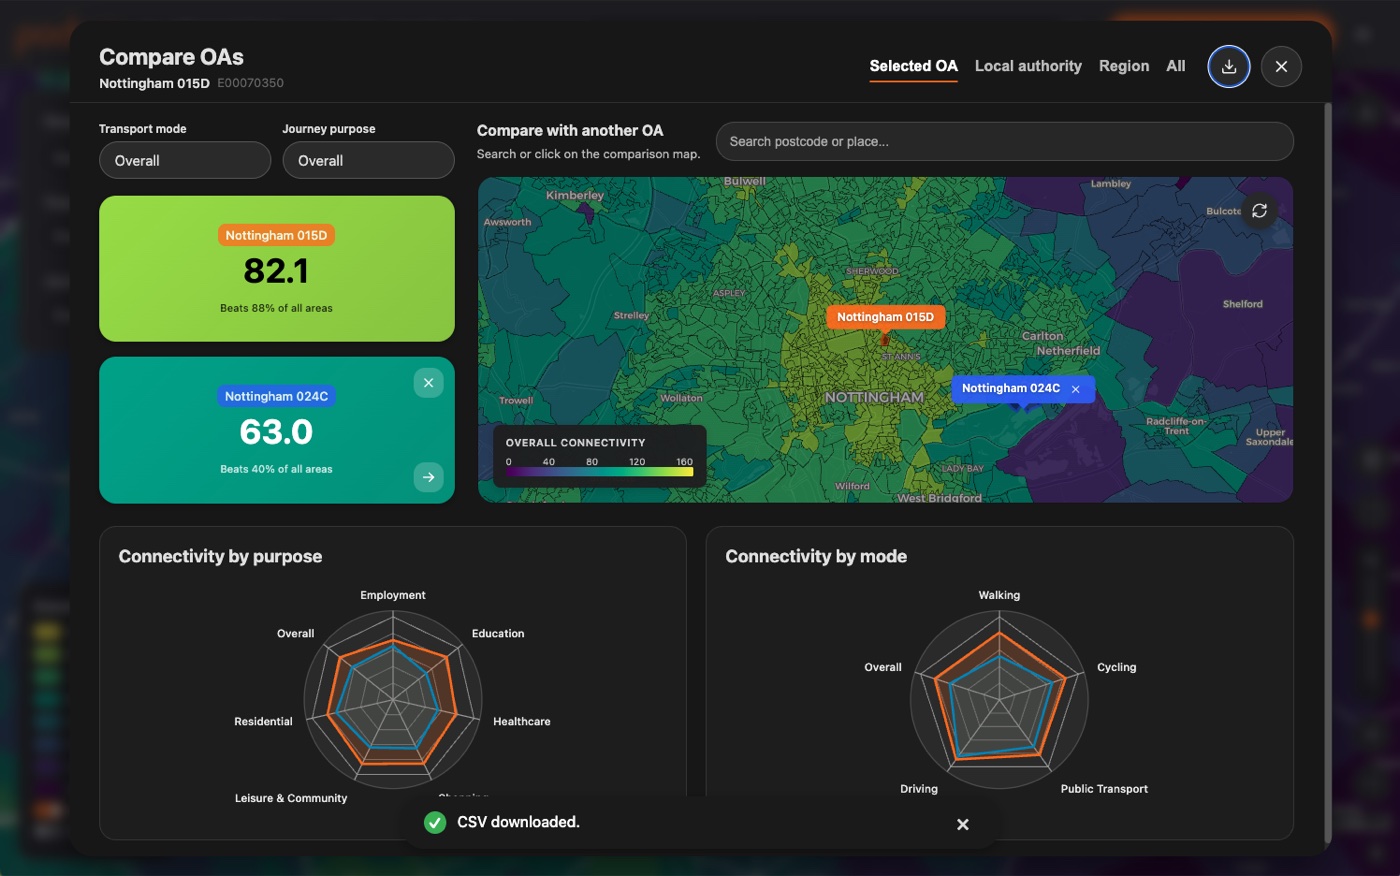Click the Employment axis label
The image size is (1400, 876).
(x=393, y=595)
